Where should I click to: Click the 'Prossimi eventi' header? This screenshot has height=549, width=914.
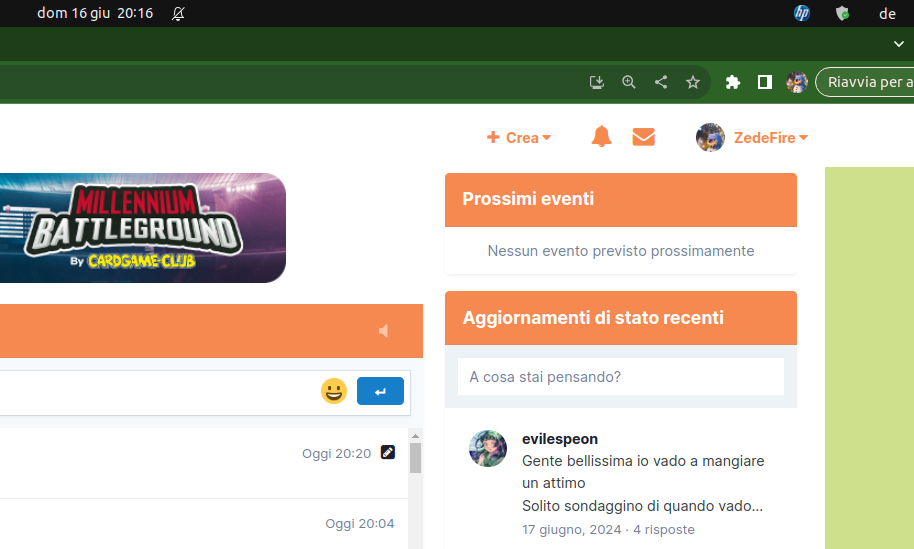(621, 199)
